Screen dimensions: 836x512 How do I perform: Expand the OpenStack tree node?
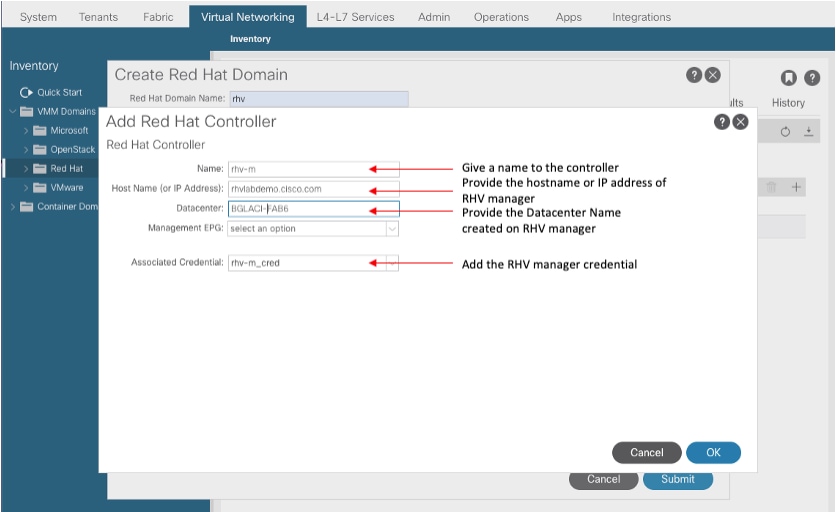26,150
